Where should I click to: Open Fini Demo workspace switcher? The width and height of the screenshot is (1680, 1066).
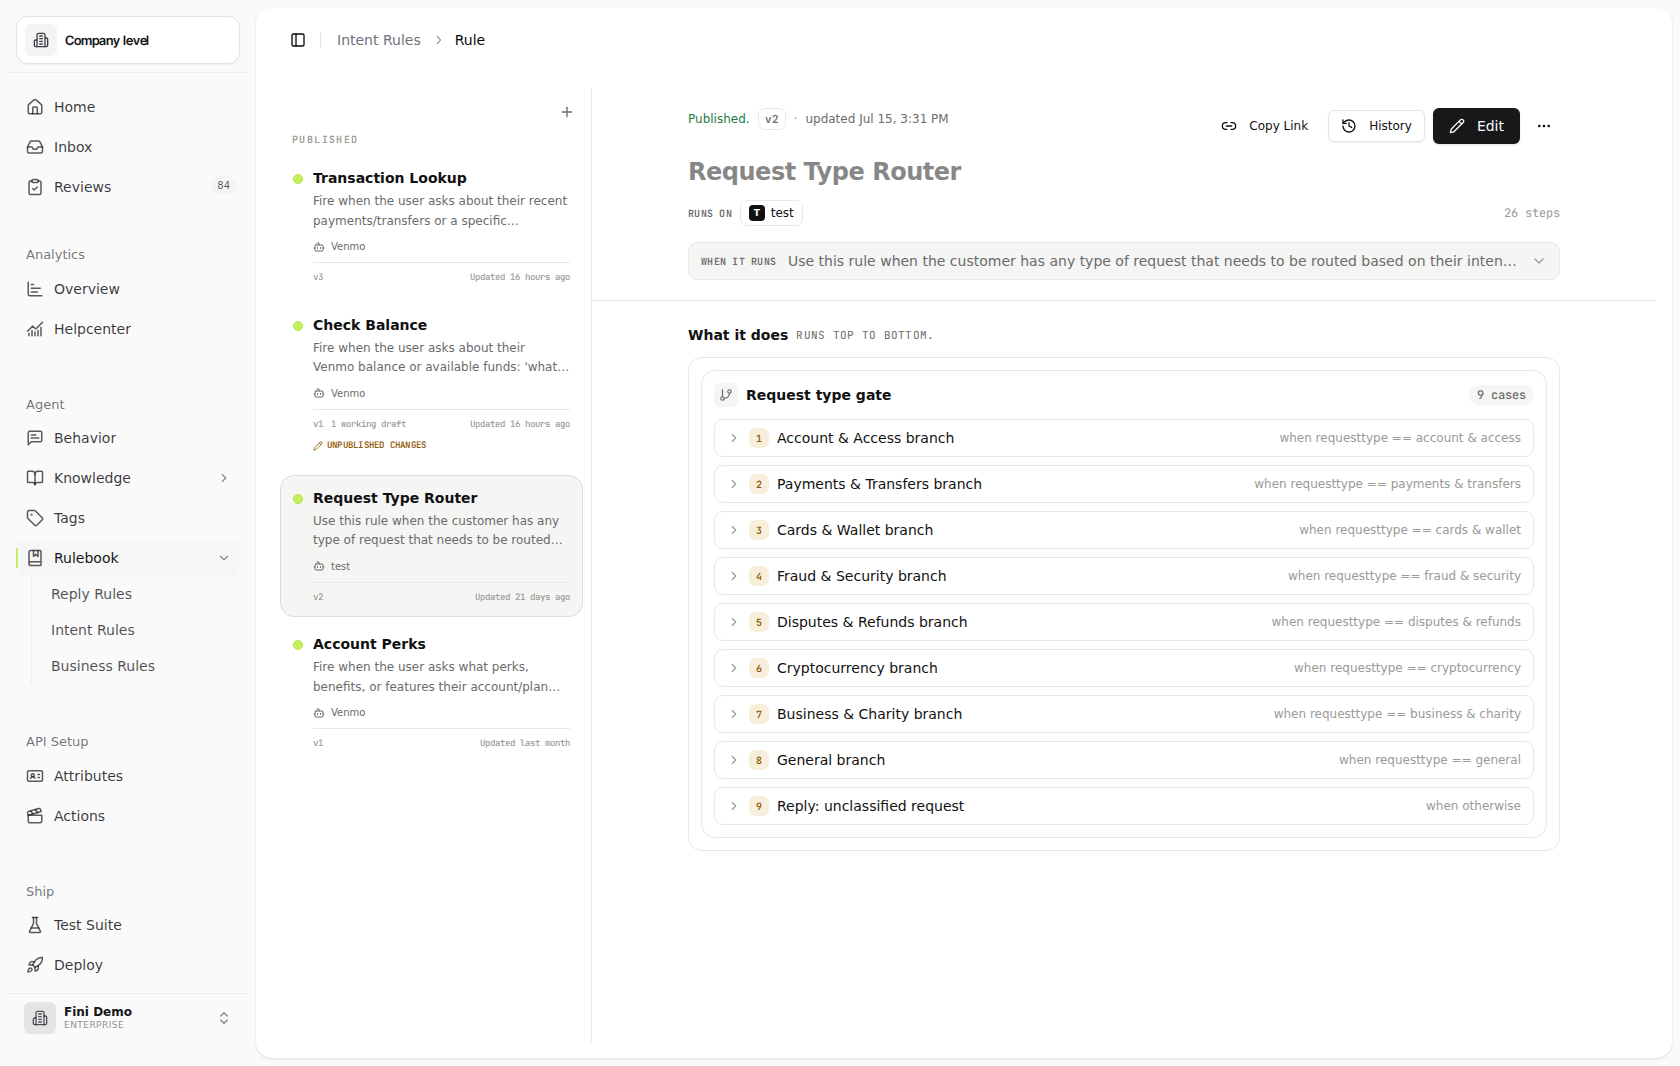pos(128,1018)
